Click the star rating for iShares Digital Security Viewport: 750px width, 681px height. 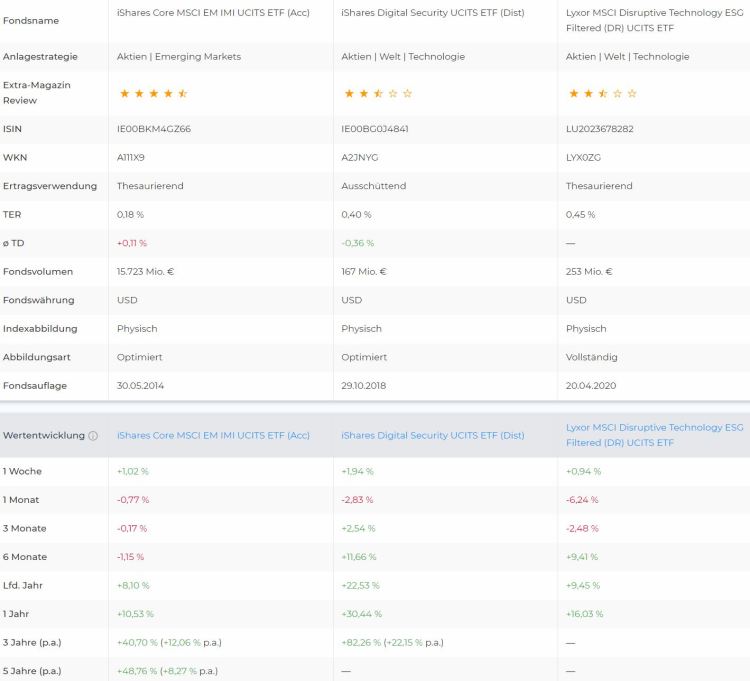click(x=377, y=94)
